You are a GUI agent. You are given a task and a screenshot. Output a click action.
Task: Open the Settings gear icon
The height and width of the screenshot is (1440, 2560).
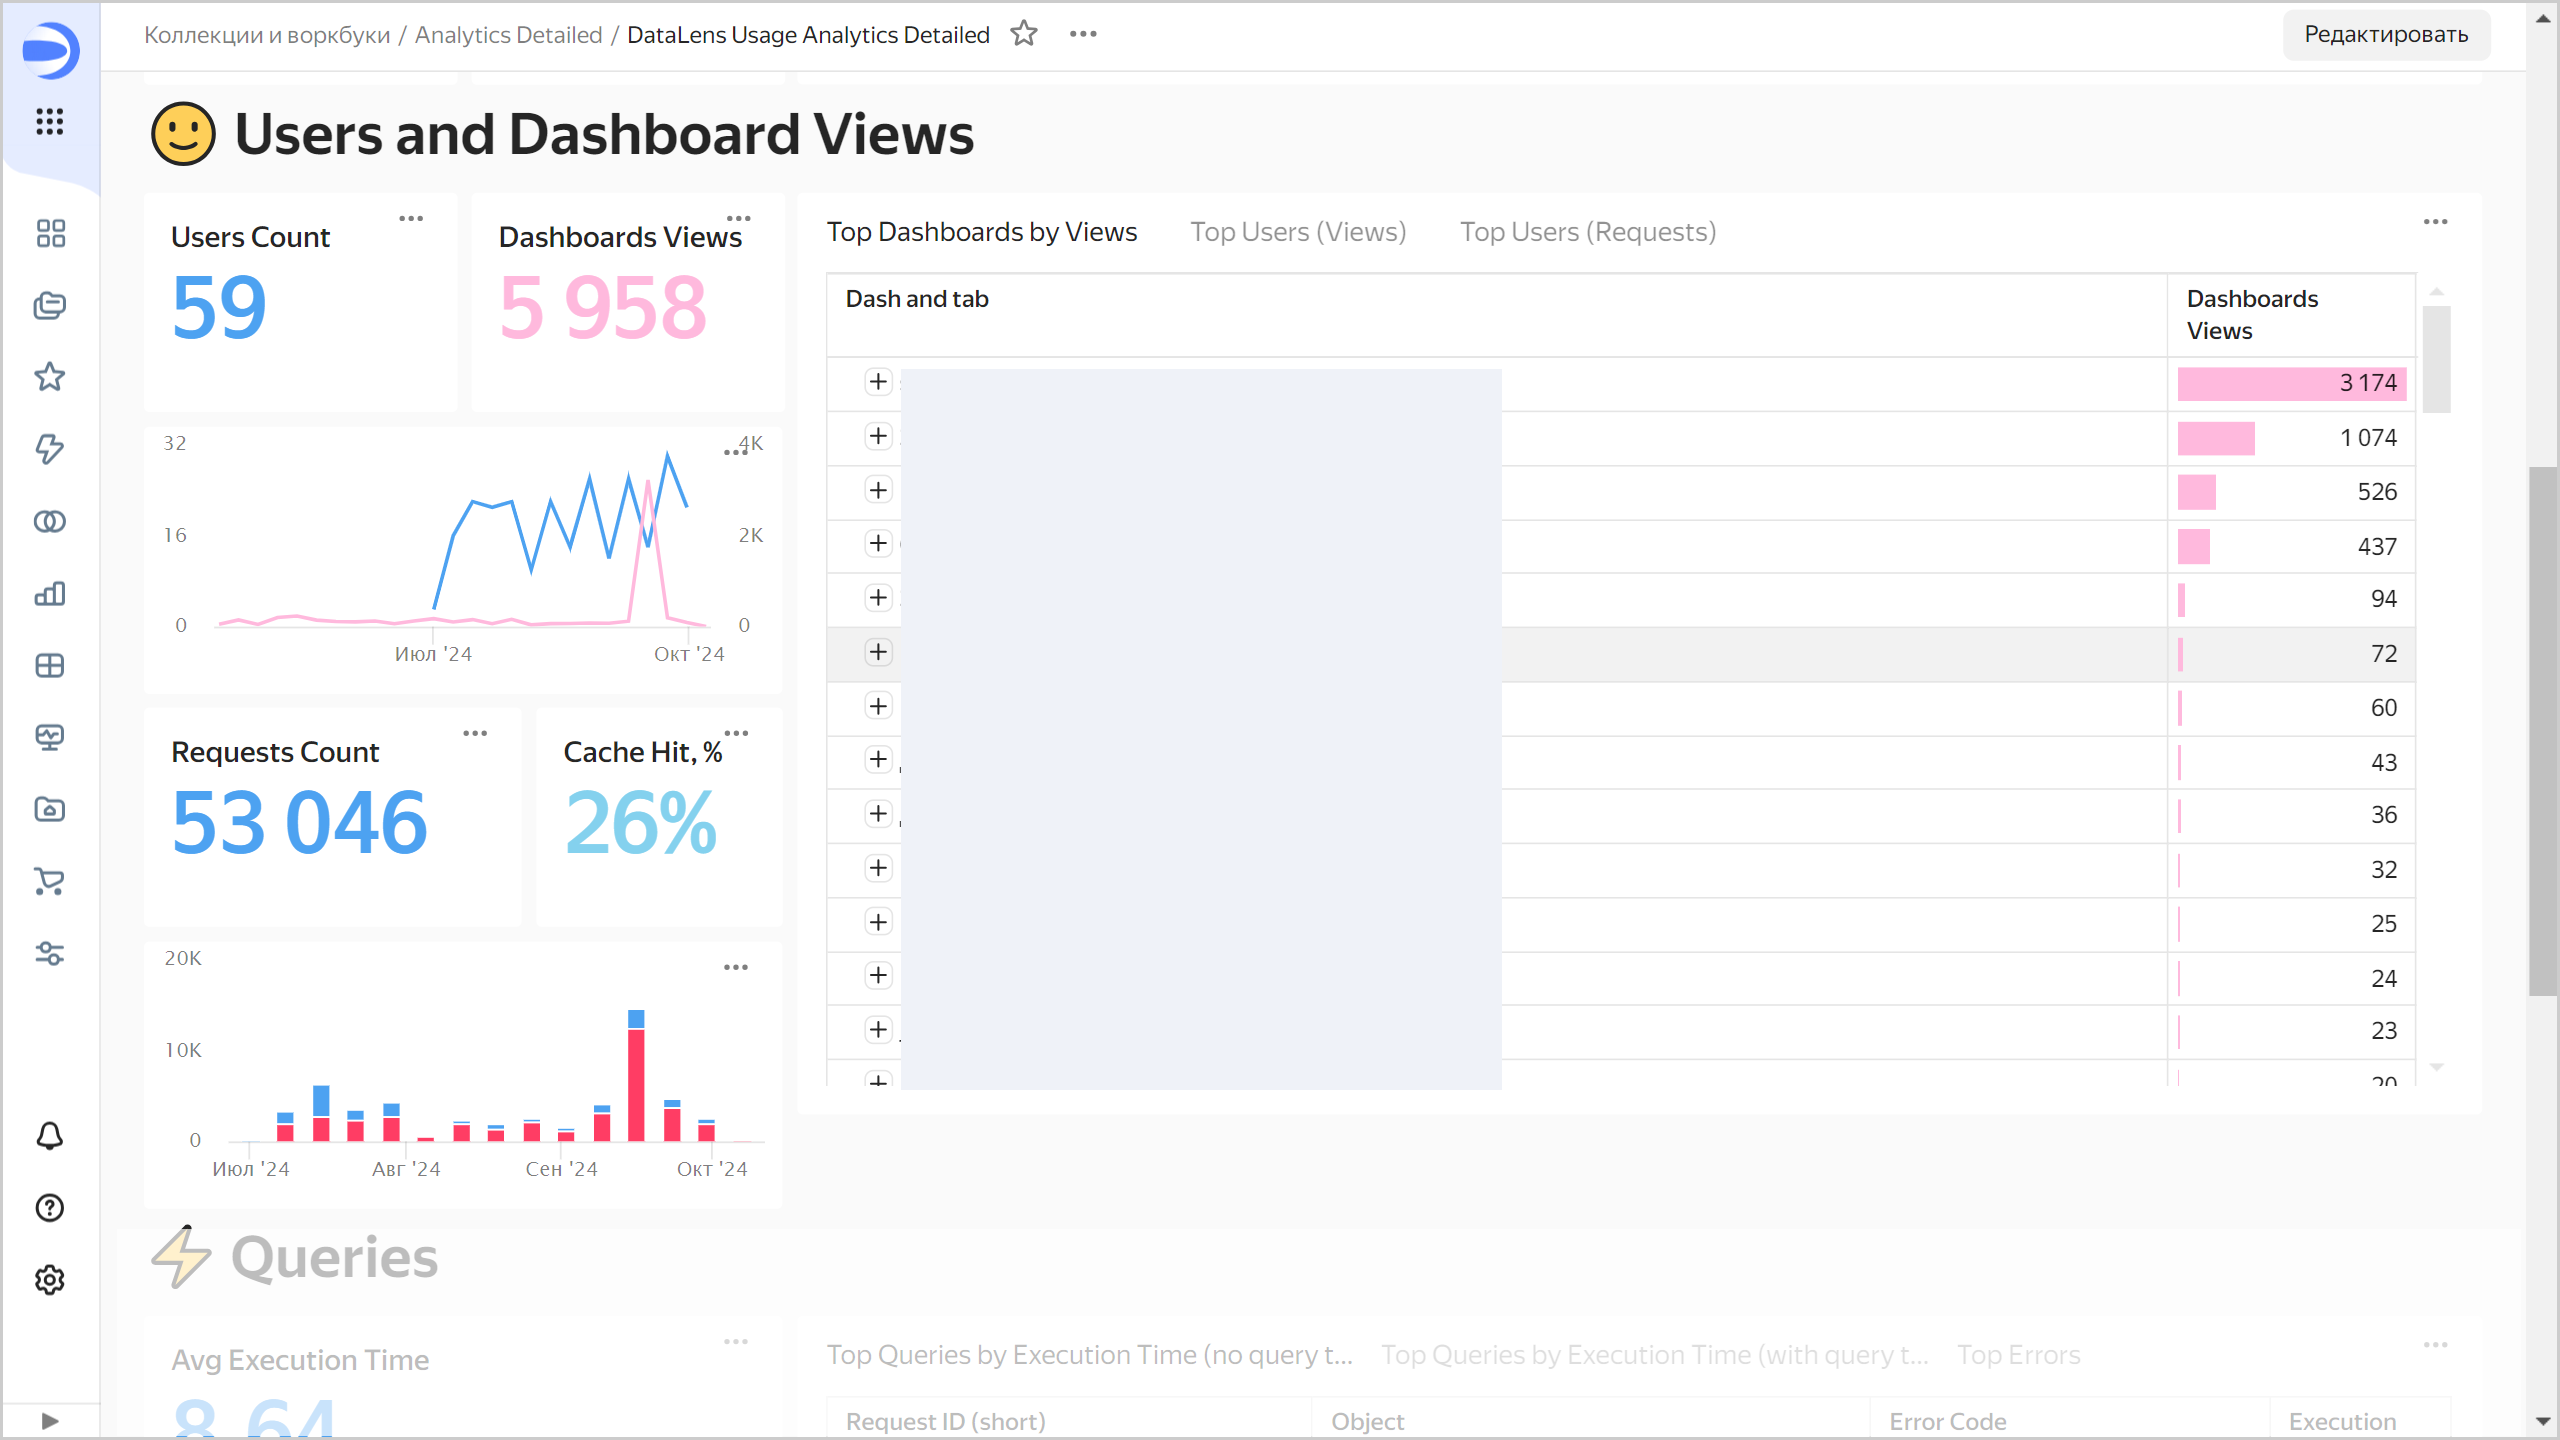click(x=49, y=1280)
